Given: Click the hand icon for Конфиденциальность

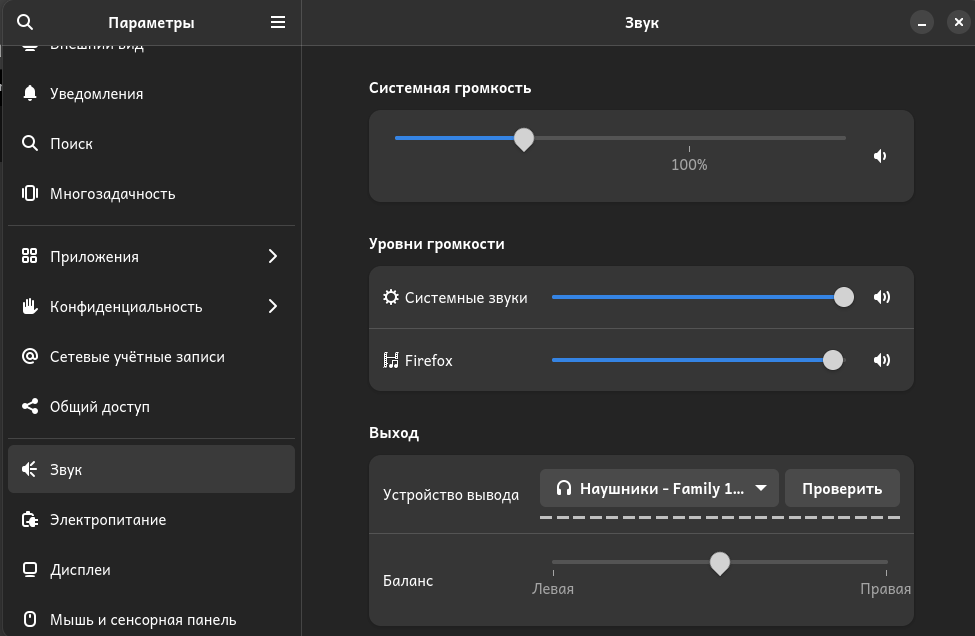Looking at the screenshot, I should [30, 306].
